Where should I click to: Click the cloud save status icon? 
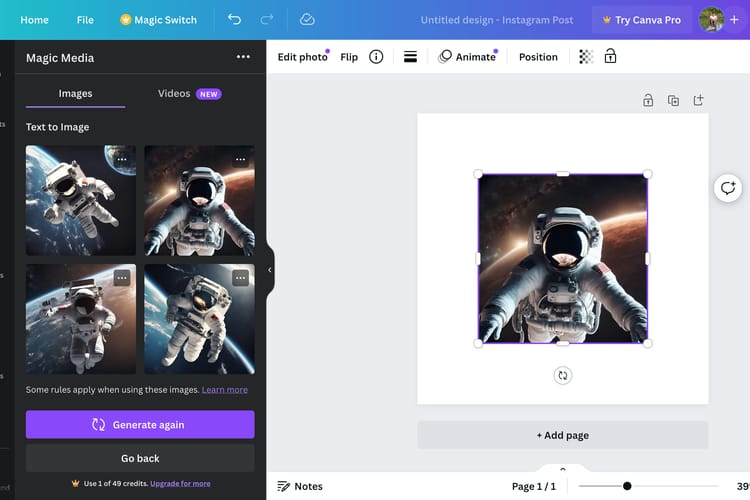tap(307, 20)
